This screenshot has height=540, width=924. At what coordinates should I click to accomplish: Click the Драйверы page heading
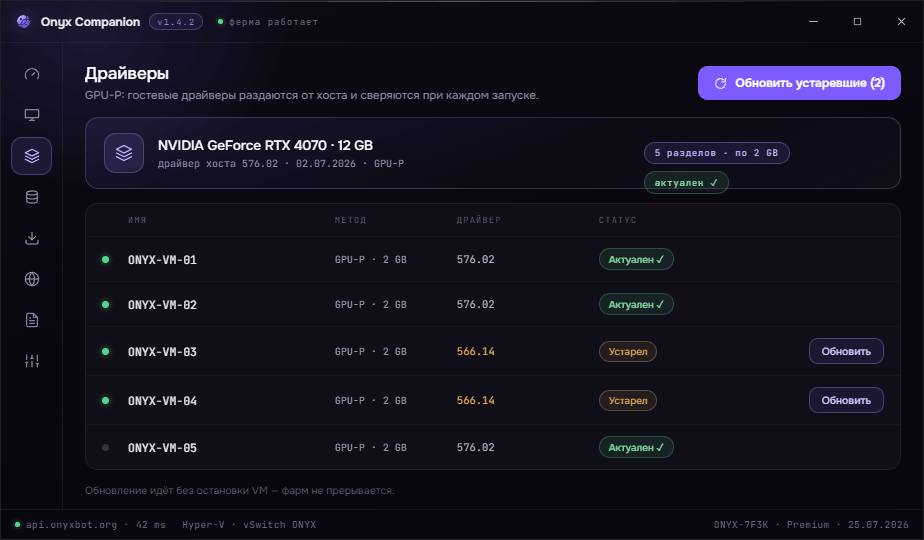(x=127, y=73)
